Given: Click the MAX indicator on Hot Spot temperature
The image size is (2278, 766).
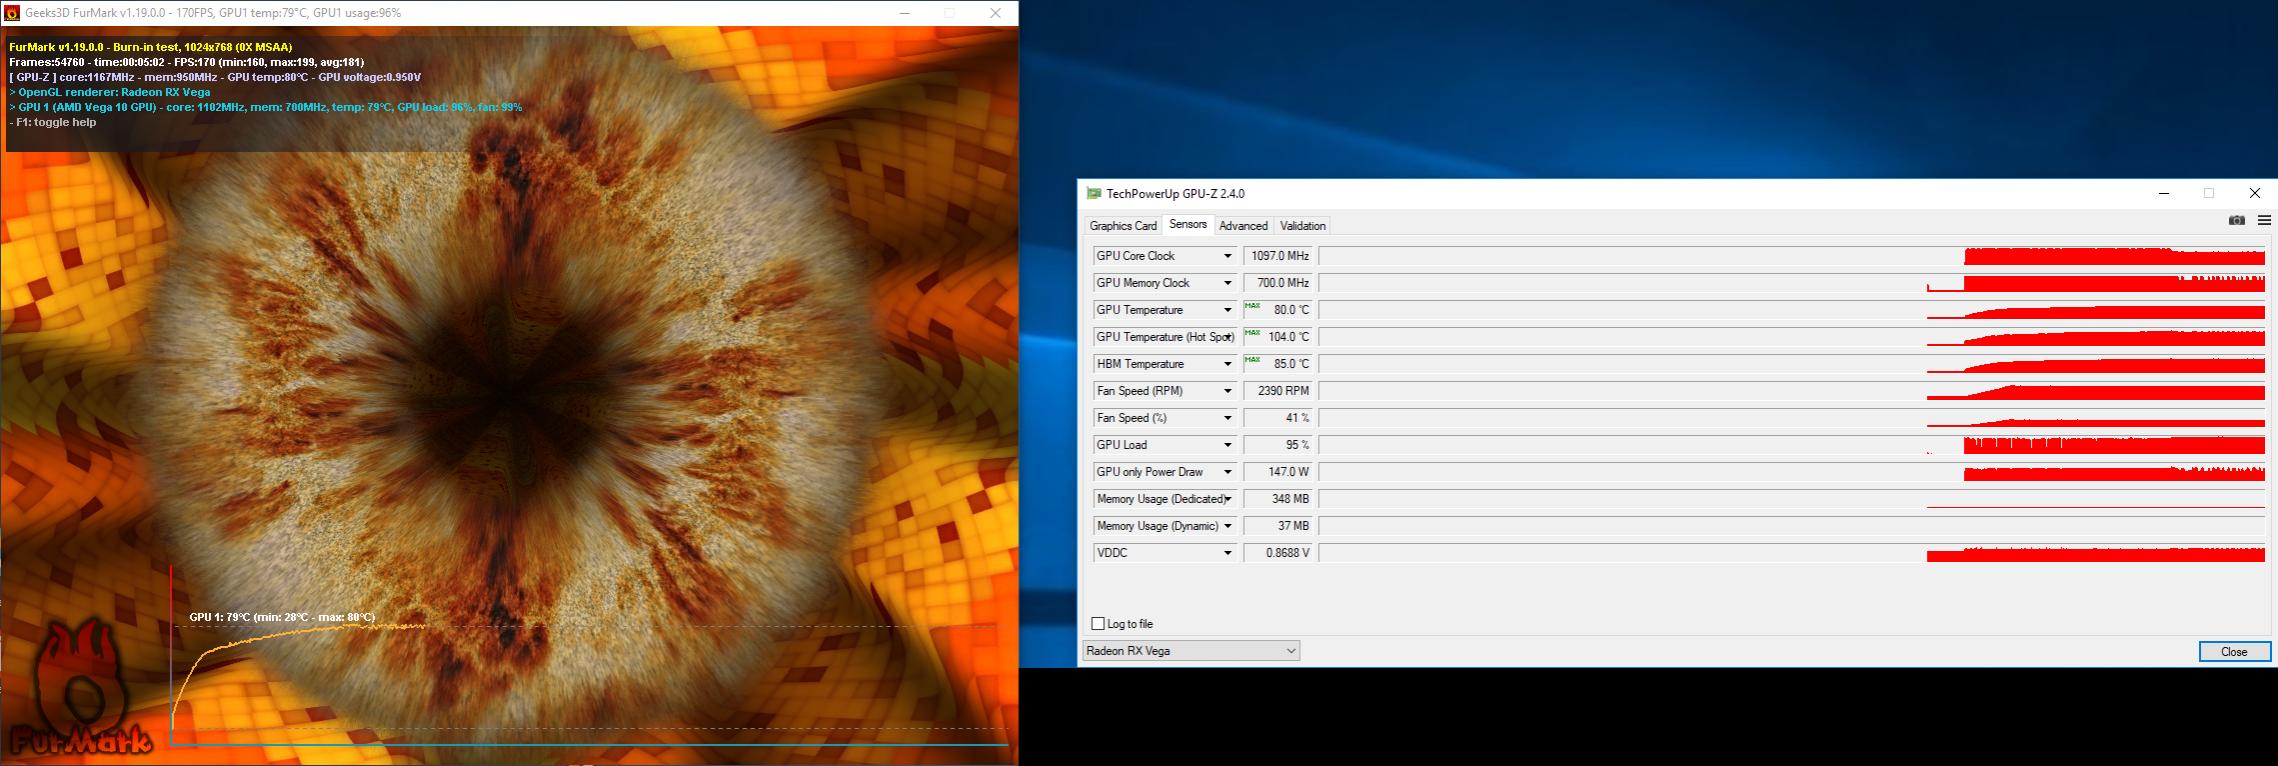Looking at the screenshot, I should (x=1252, y=333).
